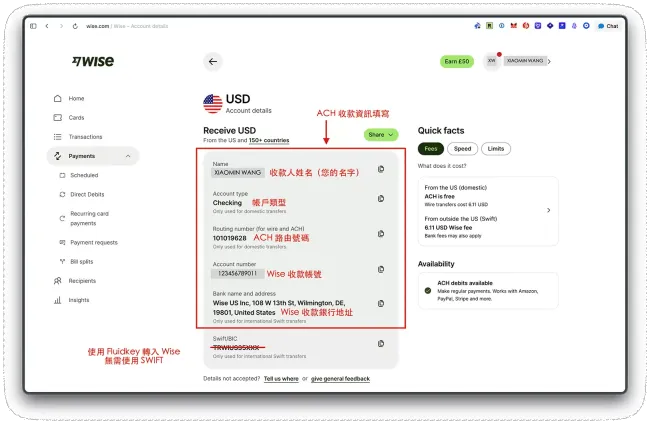
Task: Copy the Account number value
Action: point(381,270)
